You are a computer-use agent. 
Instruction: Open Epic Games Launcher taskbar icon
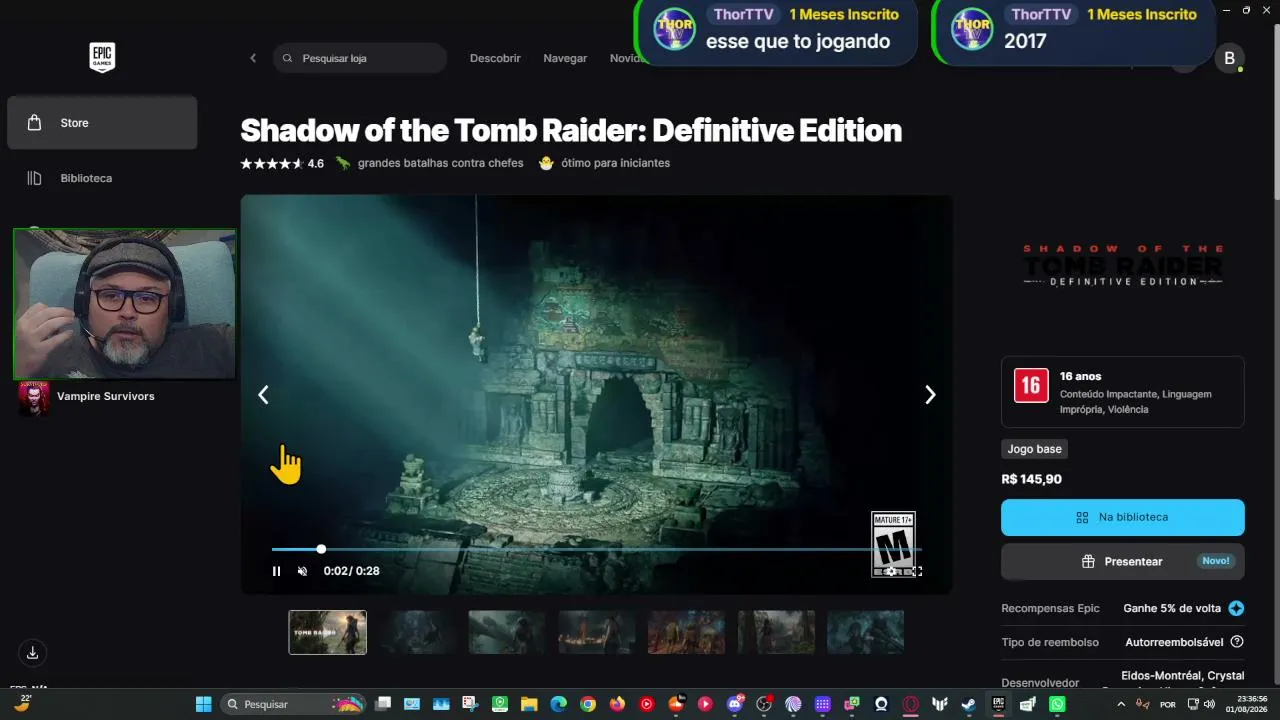pyautogui.click(x=998, y=704)
